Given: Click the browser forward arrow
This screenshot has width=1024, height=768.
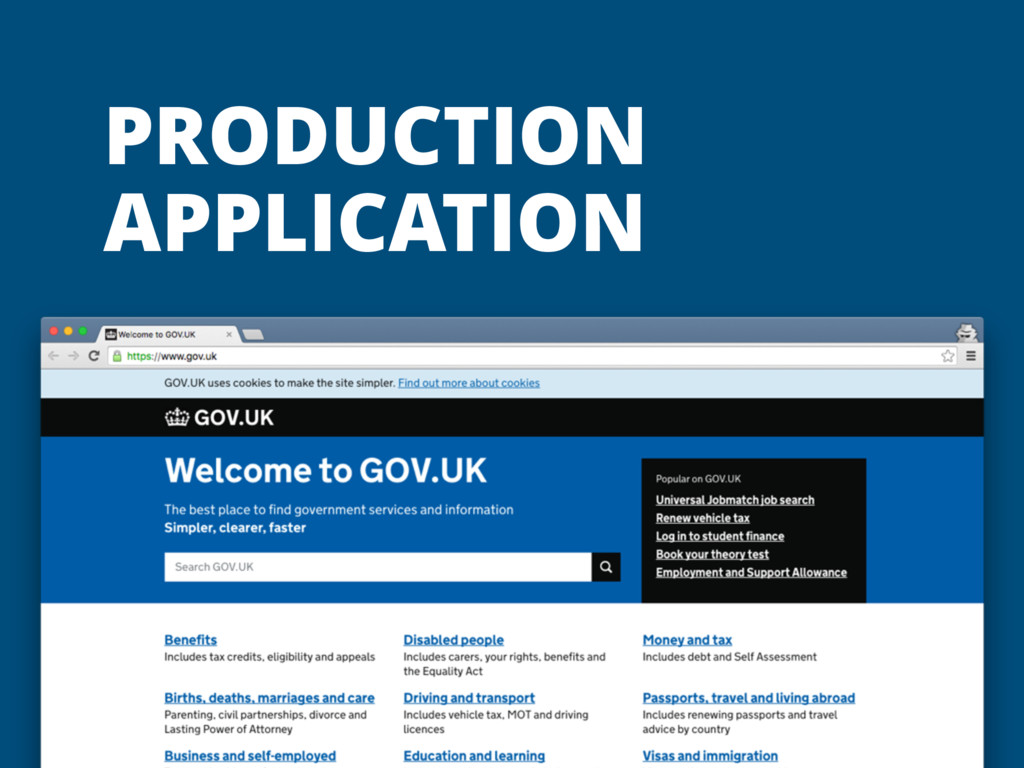Looking at the screenshot, I should click(73, 356).
